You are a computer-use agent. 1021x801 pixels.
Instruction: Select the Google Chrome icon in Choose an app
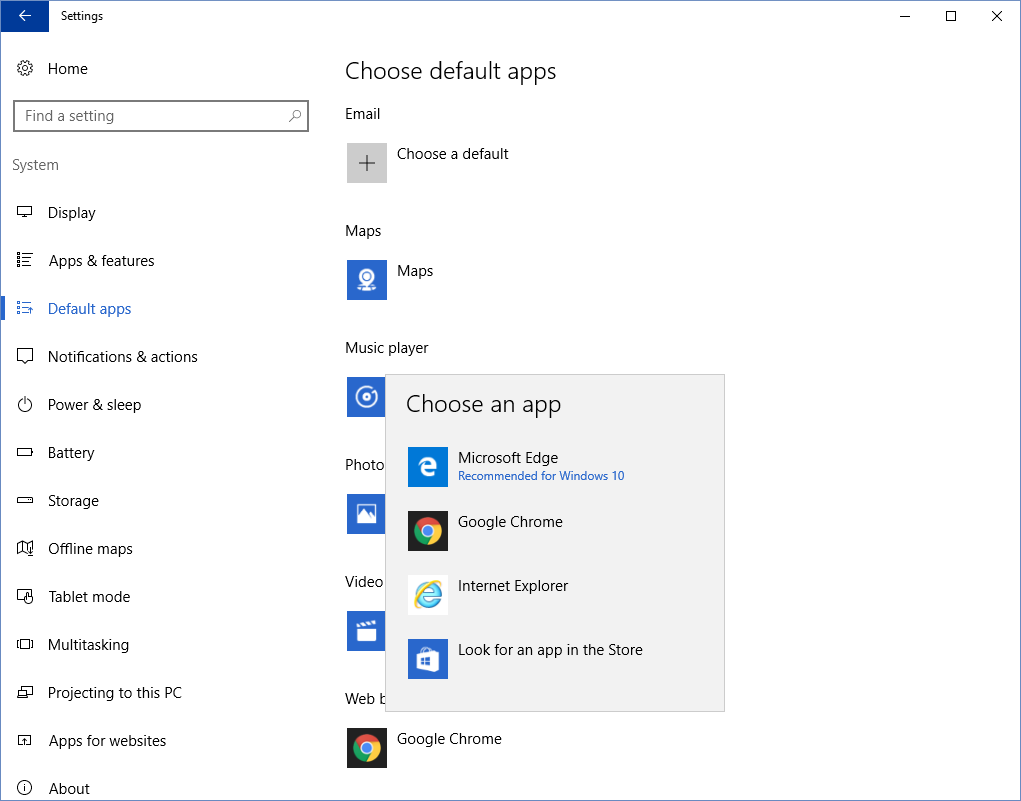click(427, 531)
